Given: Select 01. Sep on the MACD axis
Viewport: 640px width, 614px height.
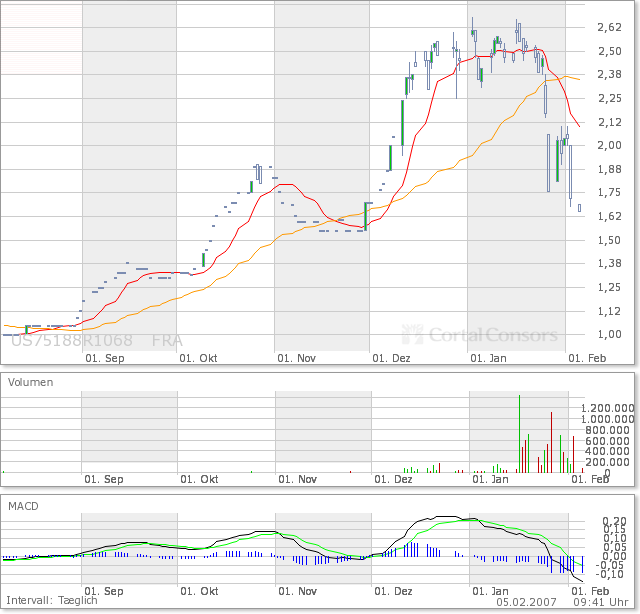Looking at the screenshot, I should coord(104,591).
